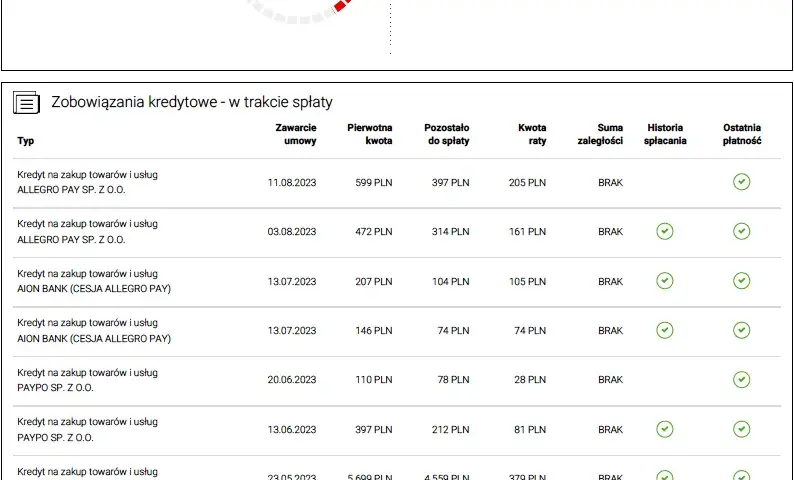
Task: Click last payment checkmark for 20.06.2023 PayPo loan
Action: 741,379
